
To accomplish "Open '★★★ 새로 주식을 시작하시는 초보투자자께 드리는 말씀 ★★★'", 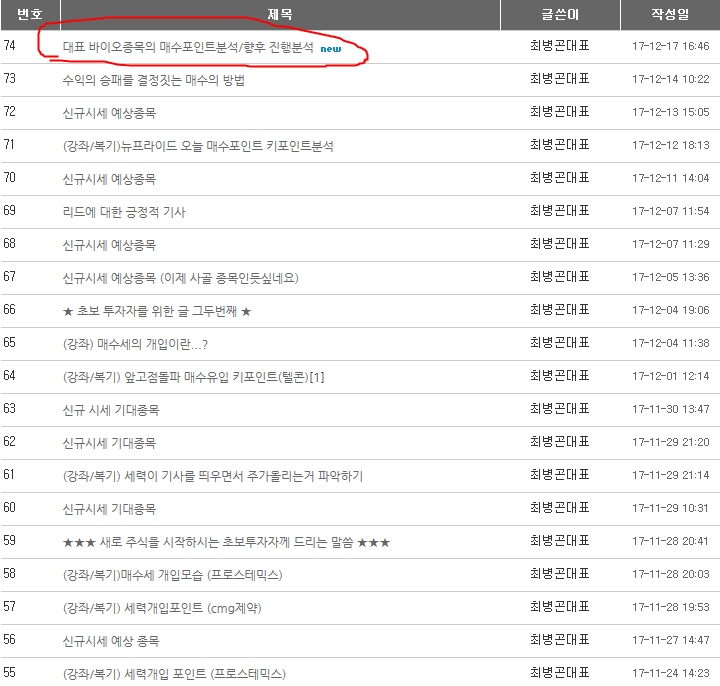I will pyautogui.click(x=226, y=542).
